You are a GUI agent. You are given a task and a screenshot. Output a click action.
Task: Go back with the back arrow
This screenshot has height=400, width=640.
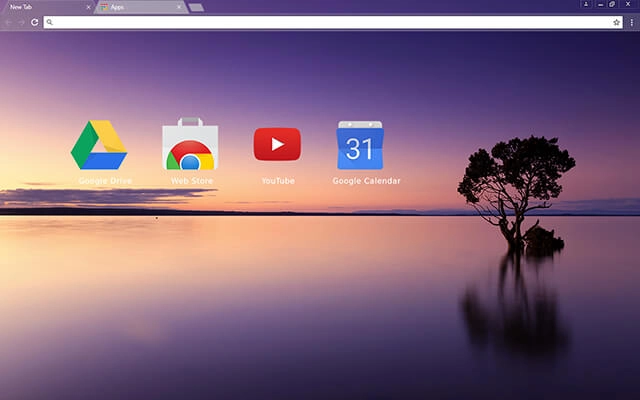[x=9, y=22]
